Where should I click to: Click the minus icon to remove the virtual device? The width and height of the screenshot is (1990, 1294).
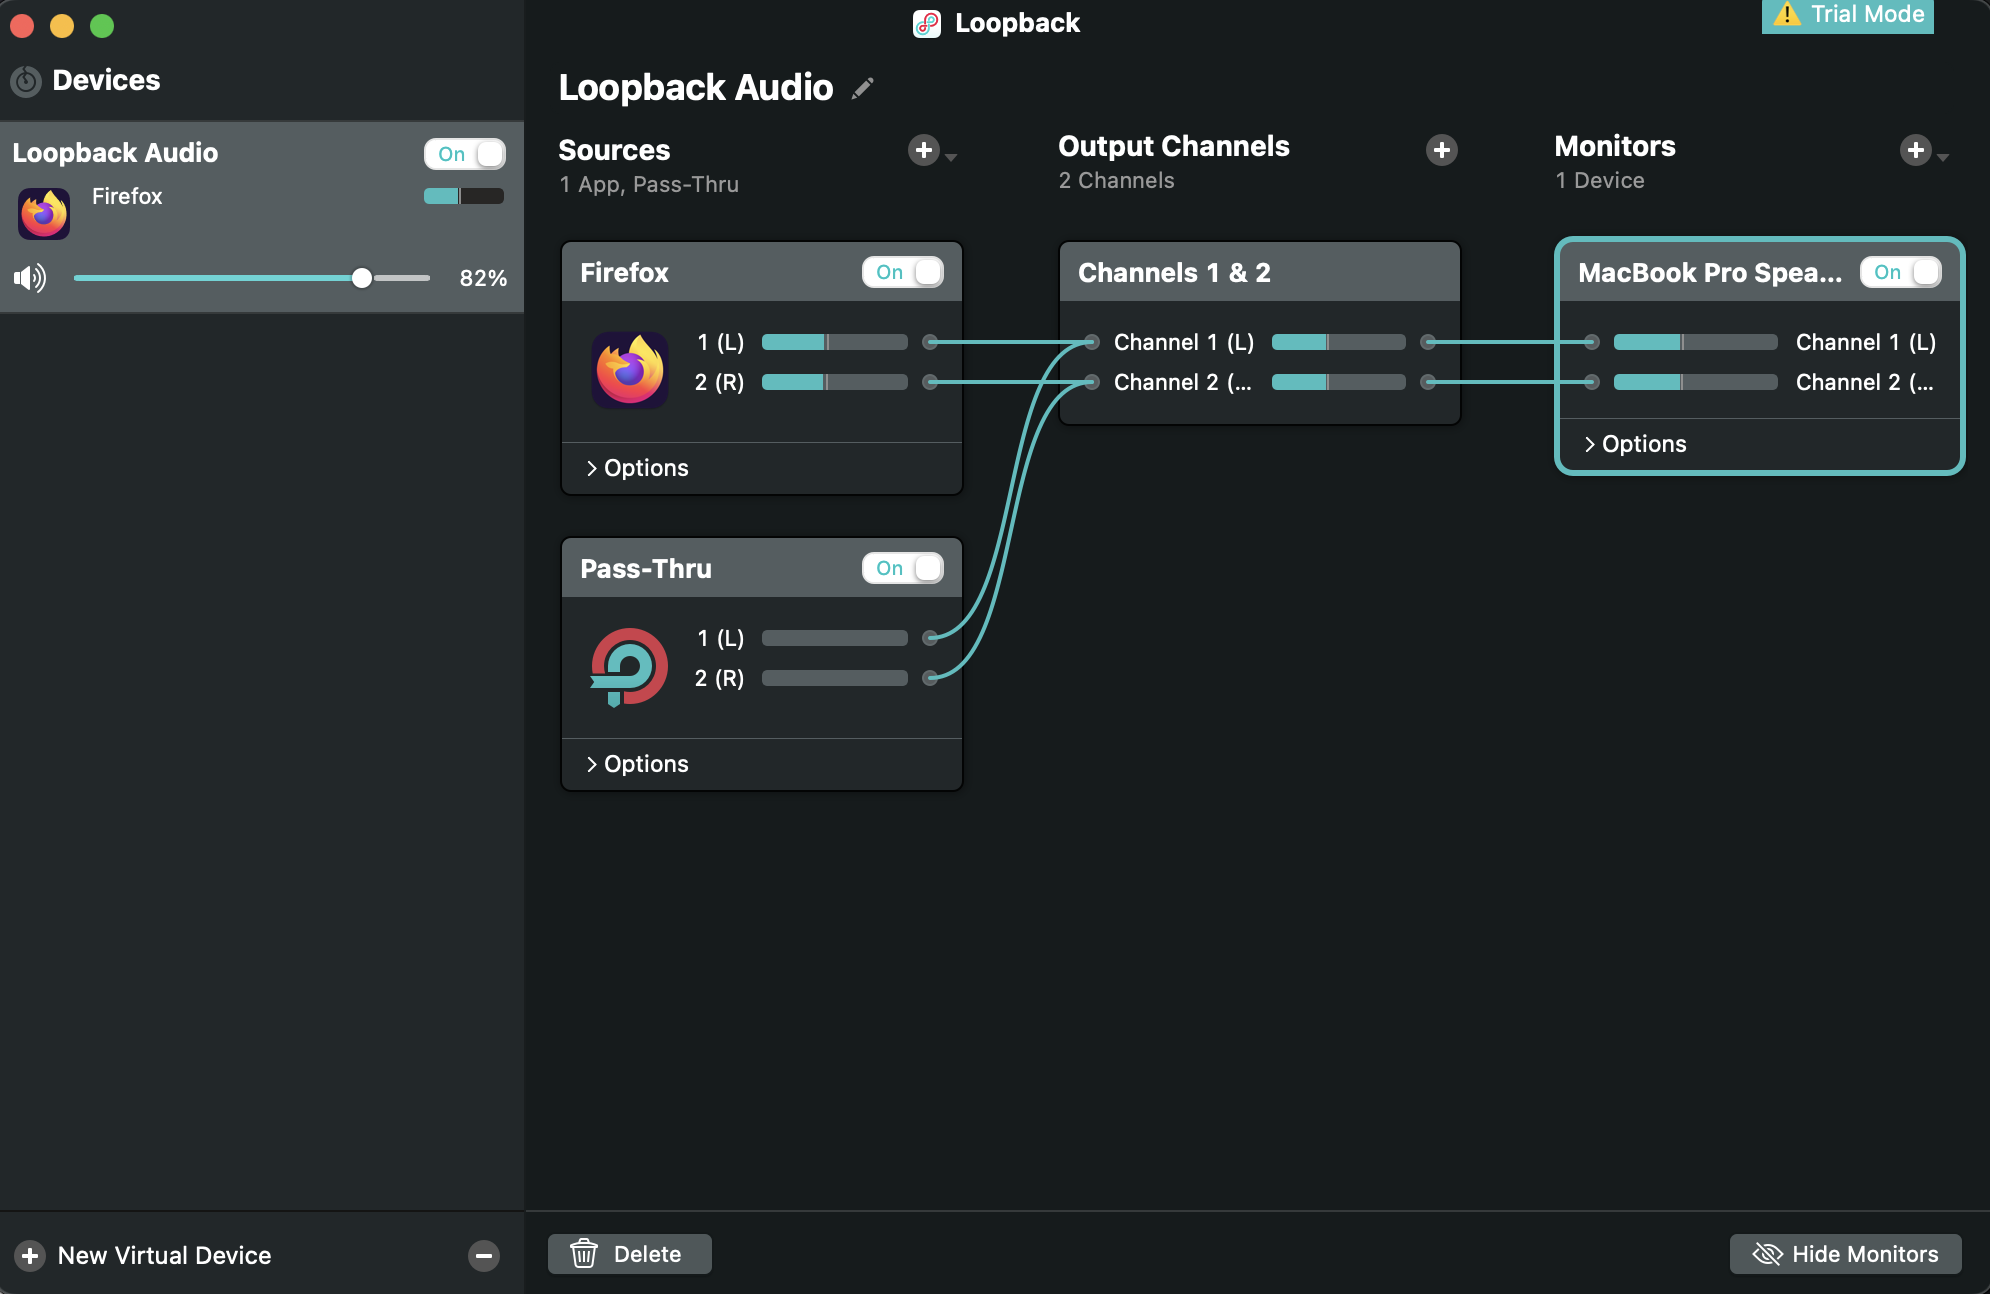pyautogui.click(x=484, y=1255)
